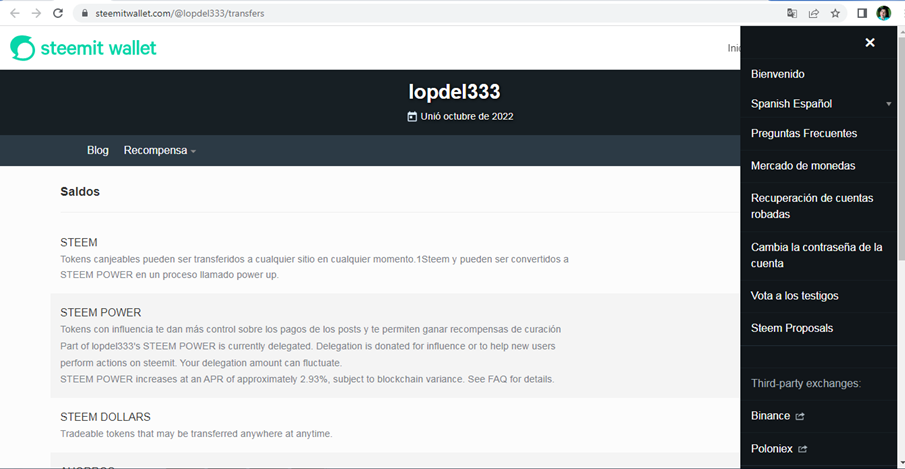Open the Binance exchange link

point(770,416)
